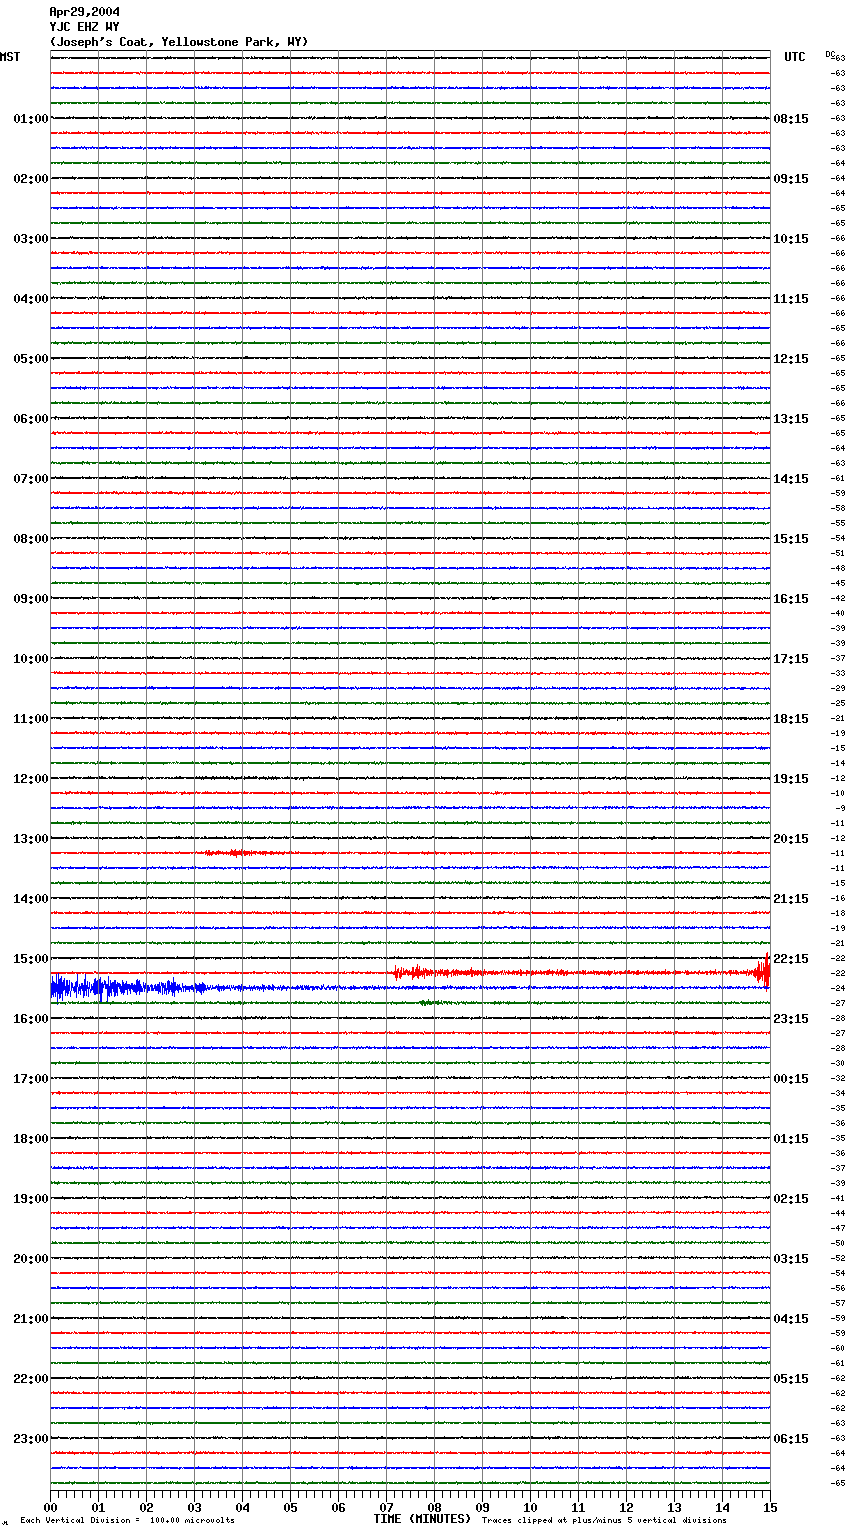Select the station code text YJC EHZ WY
Screen dimensions: 850x1534
tap(84, 27)
